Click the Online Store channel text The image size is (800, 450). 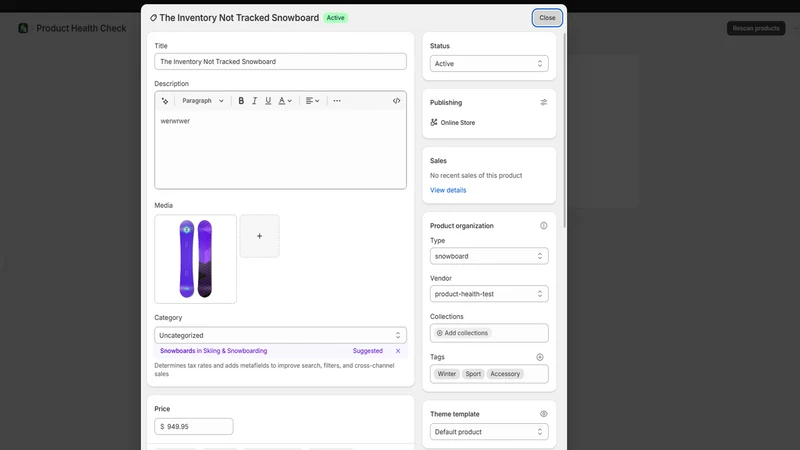coord(458,123)
